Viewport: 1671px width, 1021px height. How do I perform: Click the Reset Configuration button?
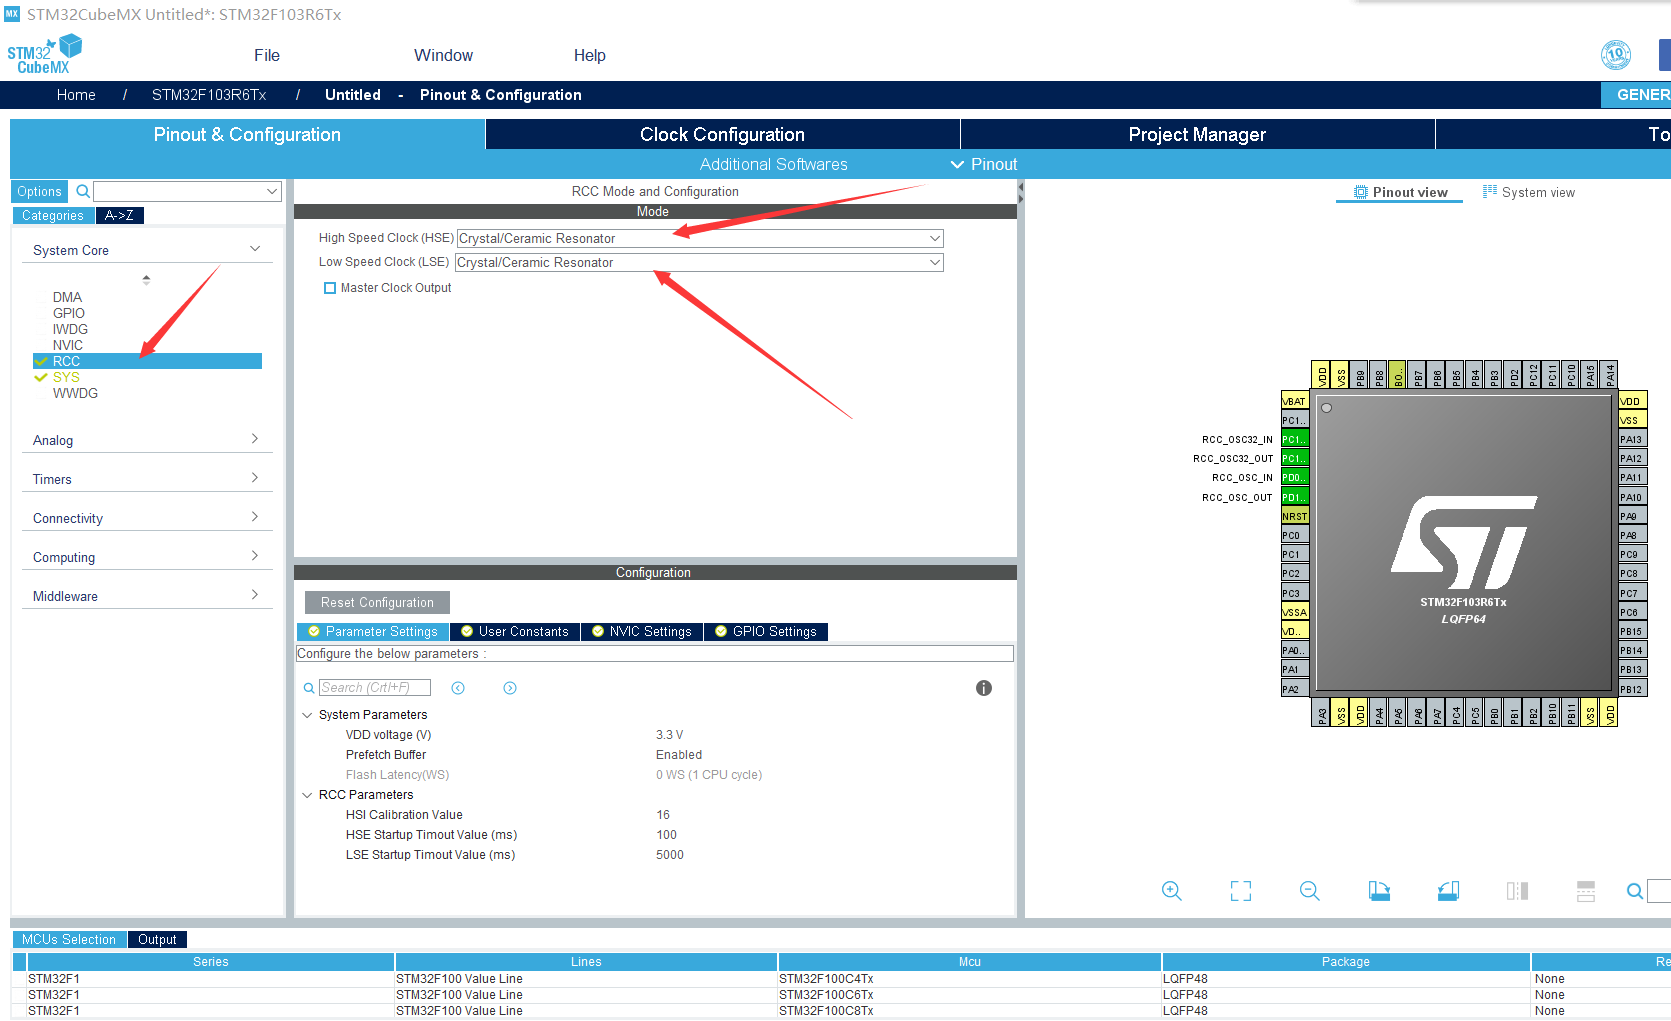(376, 602)
